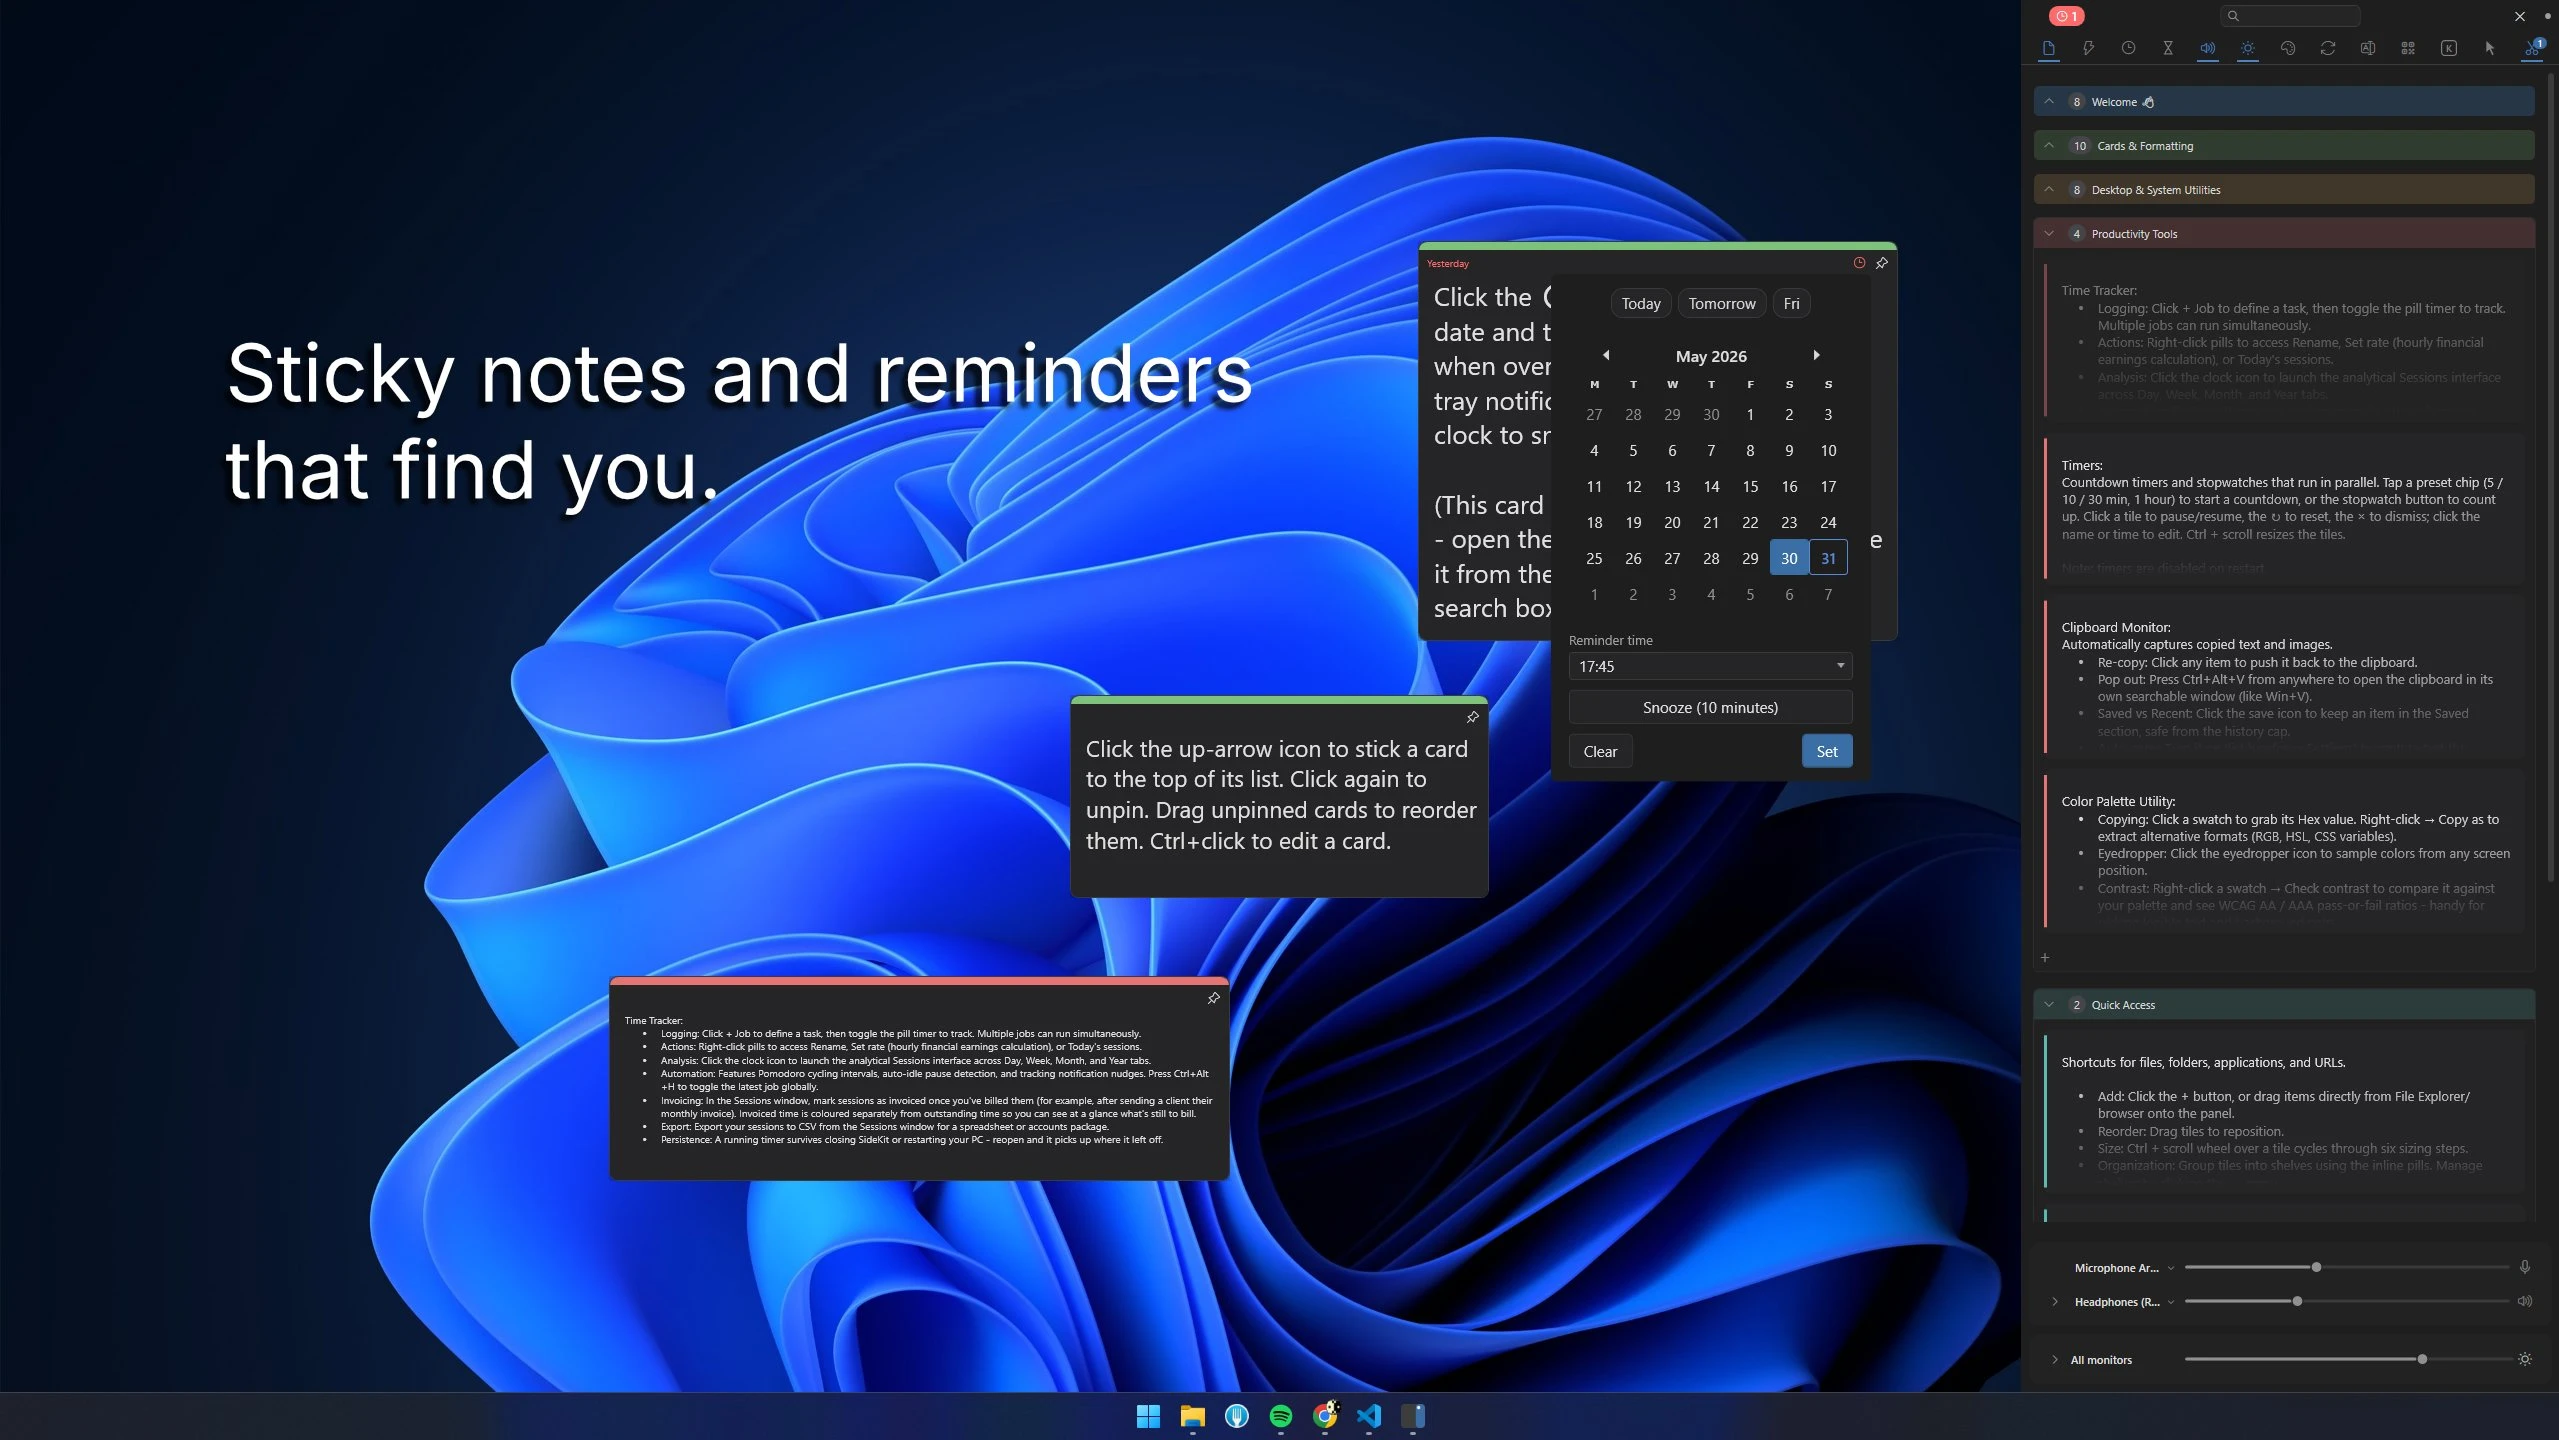This screenshot has height=1440, width=2559.
Task: Click Snooze (10 minutes) button
Action: tap(1710, 707)
